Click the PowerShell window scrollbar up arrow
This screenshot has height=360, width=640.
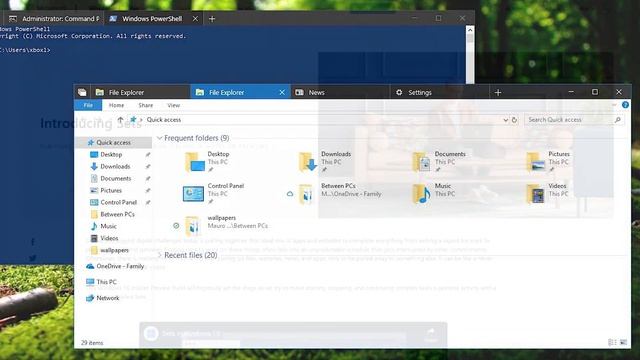point(470,30)
